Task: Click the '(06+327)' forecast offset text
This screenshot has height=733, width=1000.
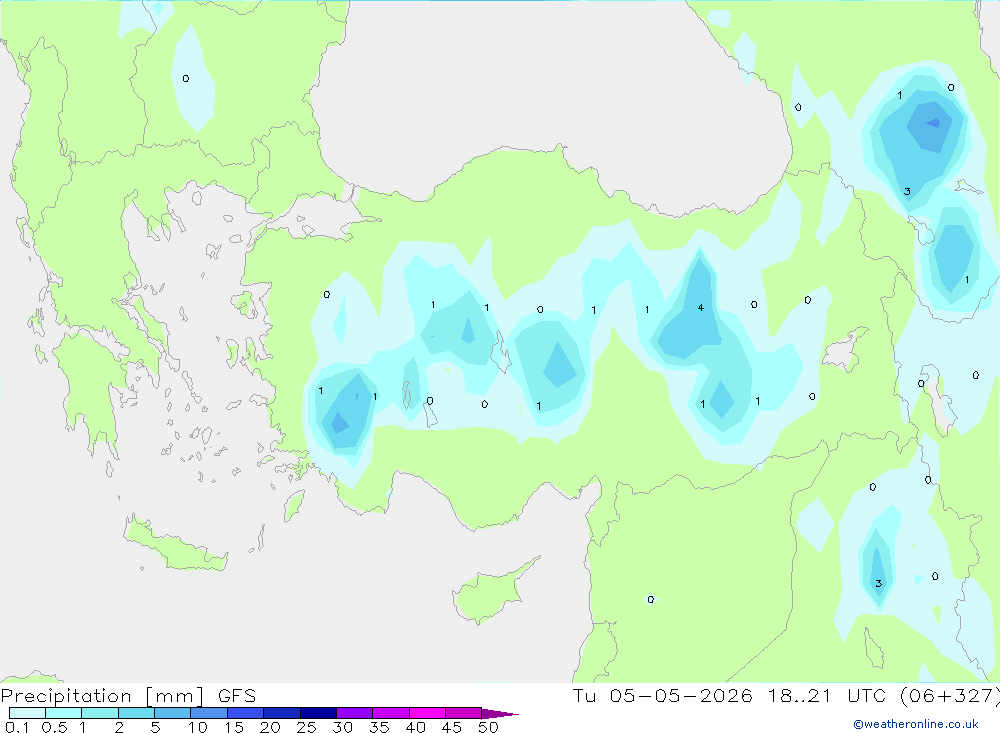Action: [x=950, y=696]
